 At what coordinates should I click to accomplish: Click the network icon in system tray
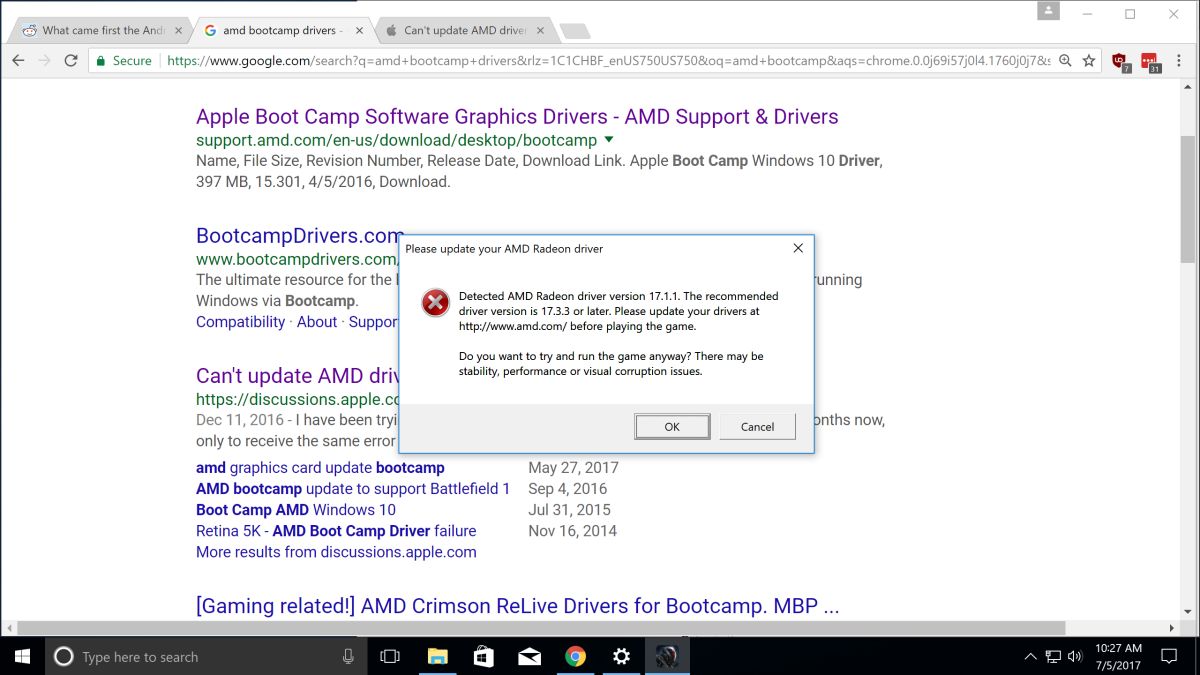tap(1053, 657)
